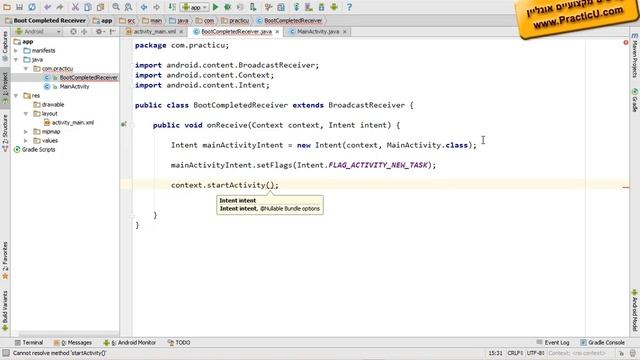Click the Make Project toolbar icon
640x360 pixels.
172,7
